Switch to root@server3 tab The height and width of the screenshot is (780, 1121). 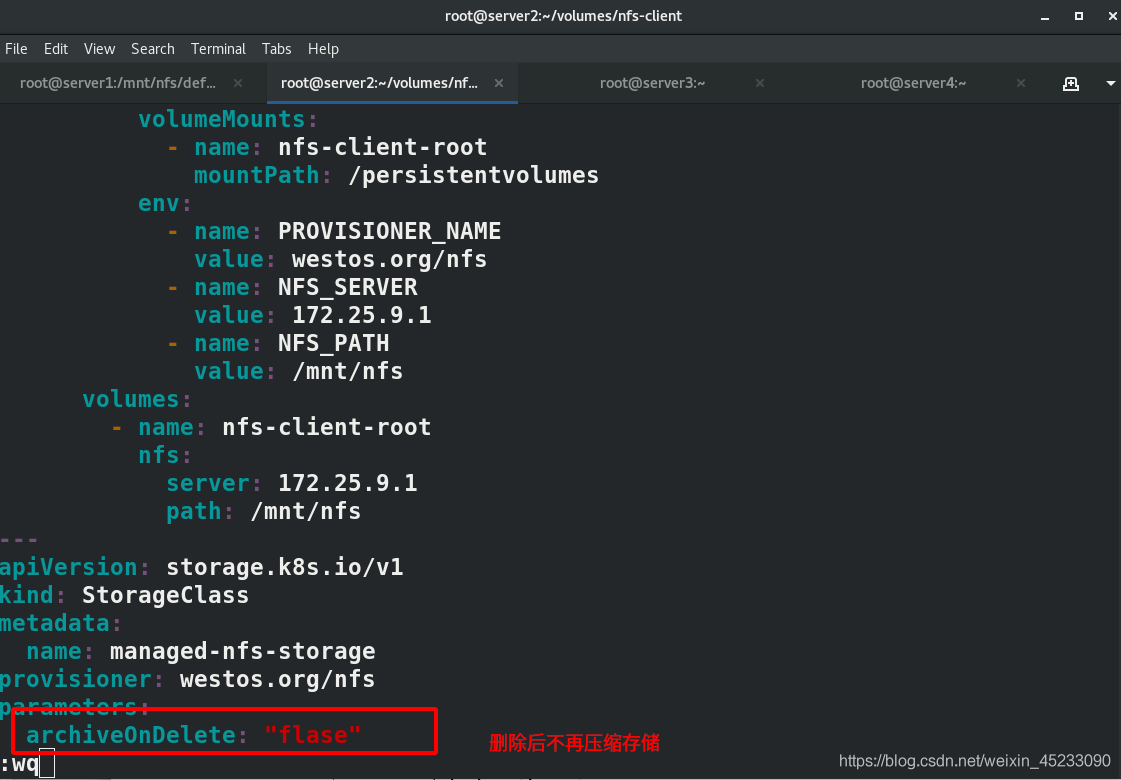click(652, 83)
